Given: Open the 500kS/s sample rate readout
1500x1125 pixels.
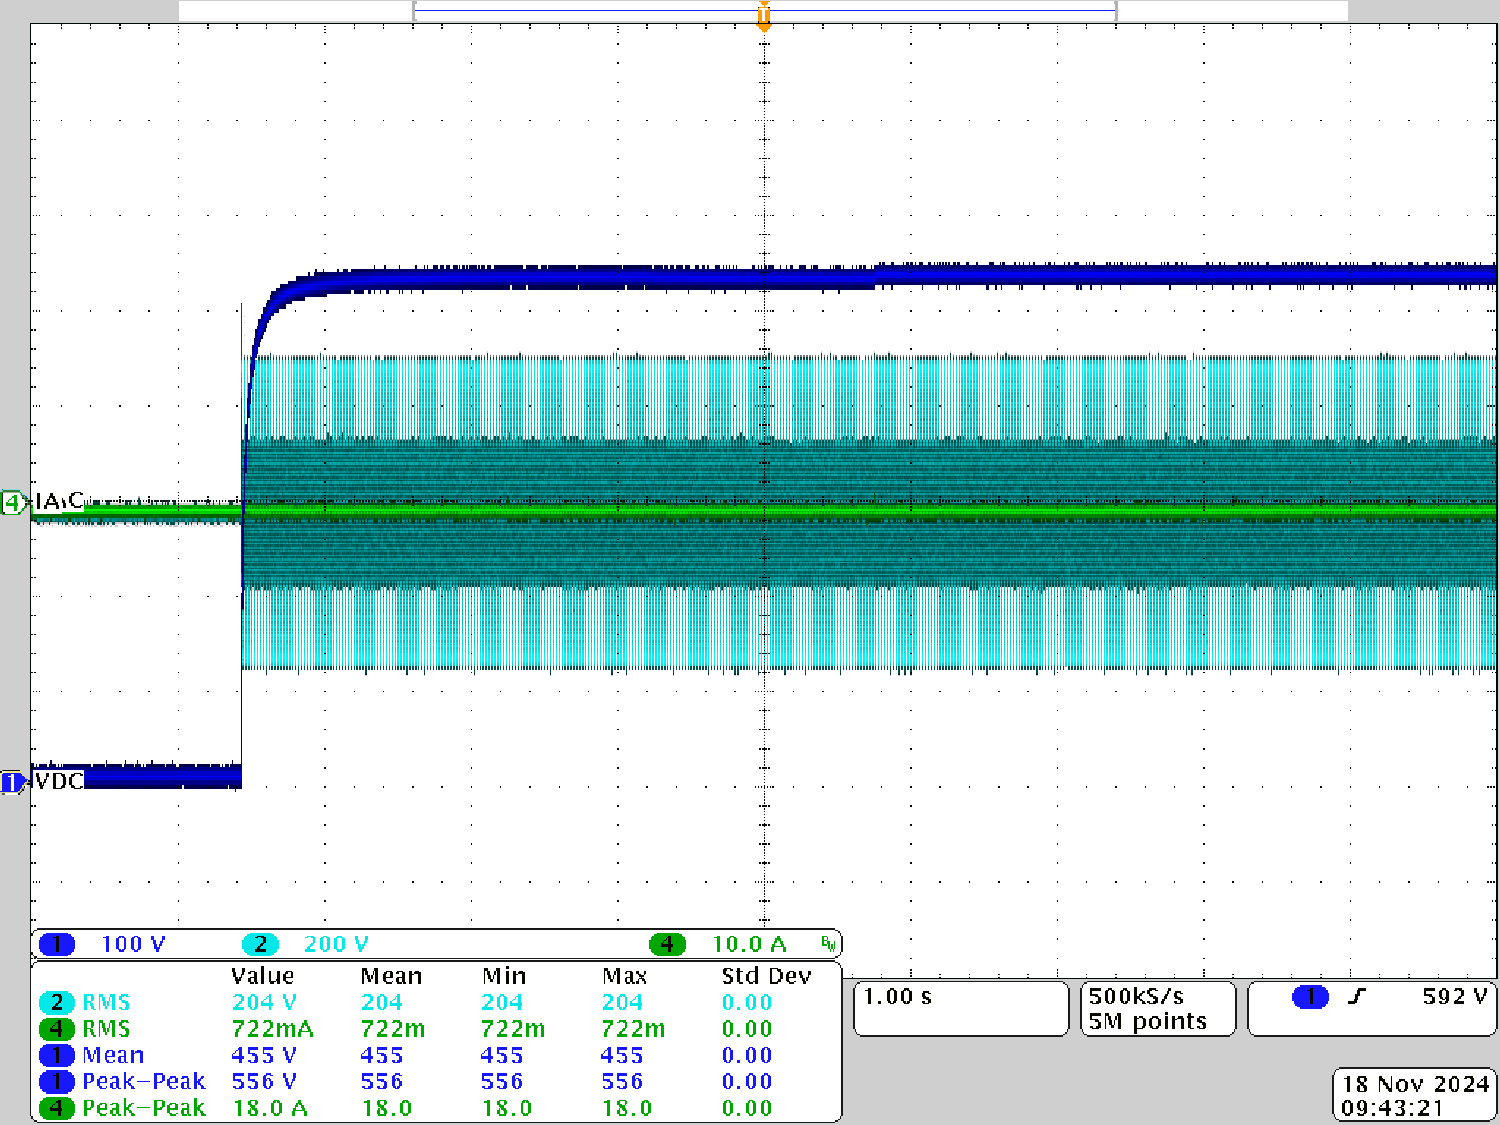Looking at the screenshot, I should click(1158, 1008).
